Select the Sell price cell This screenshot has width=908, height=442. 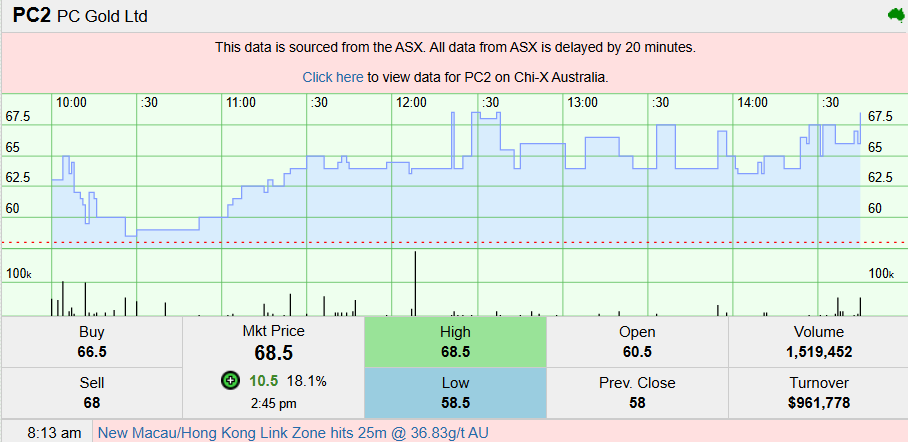coord(91,393)
